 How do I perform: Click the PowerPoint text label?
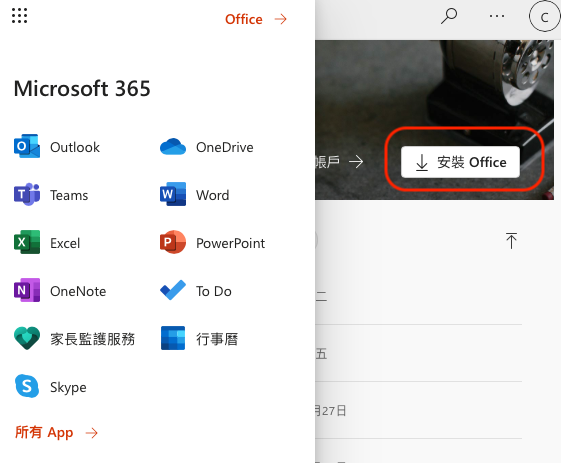coord(230,243)
